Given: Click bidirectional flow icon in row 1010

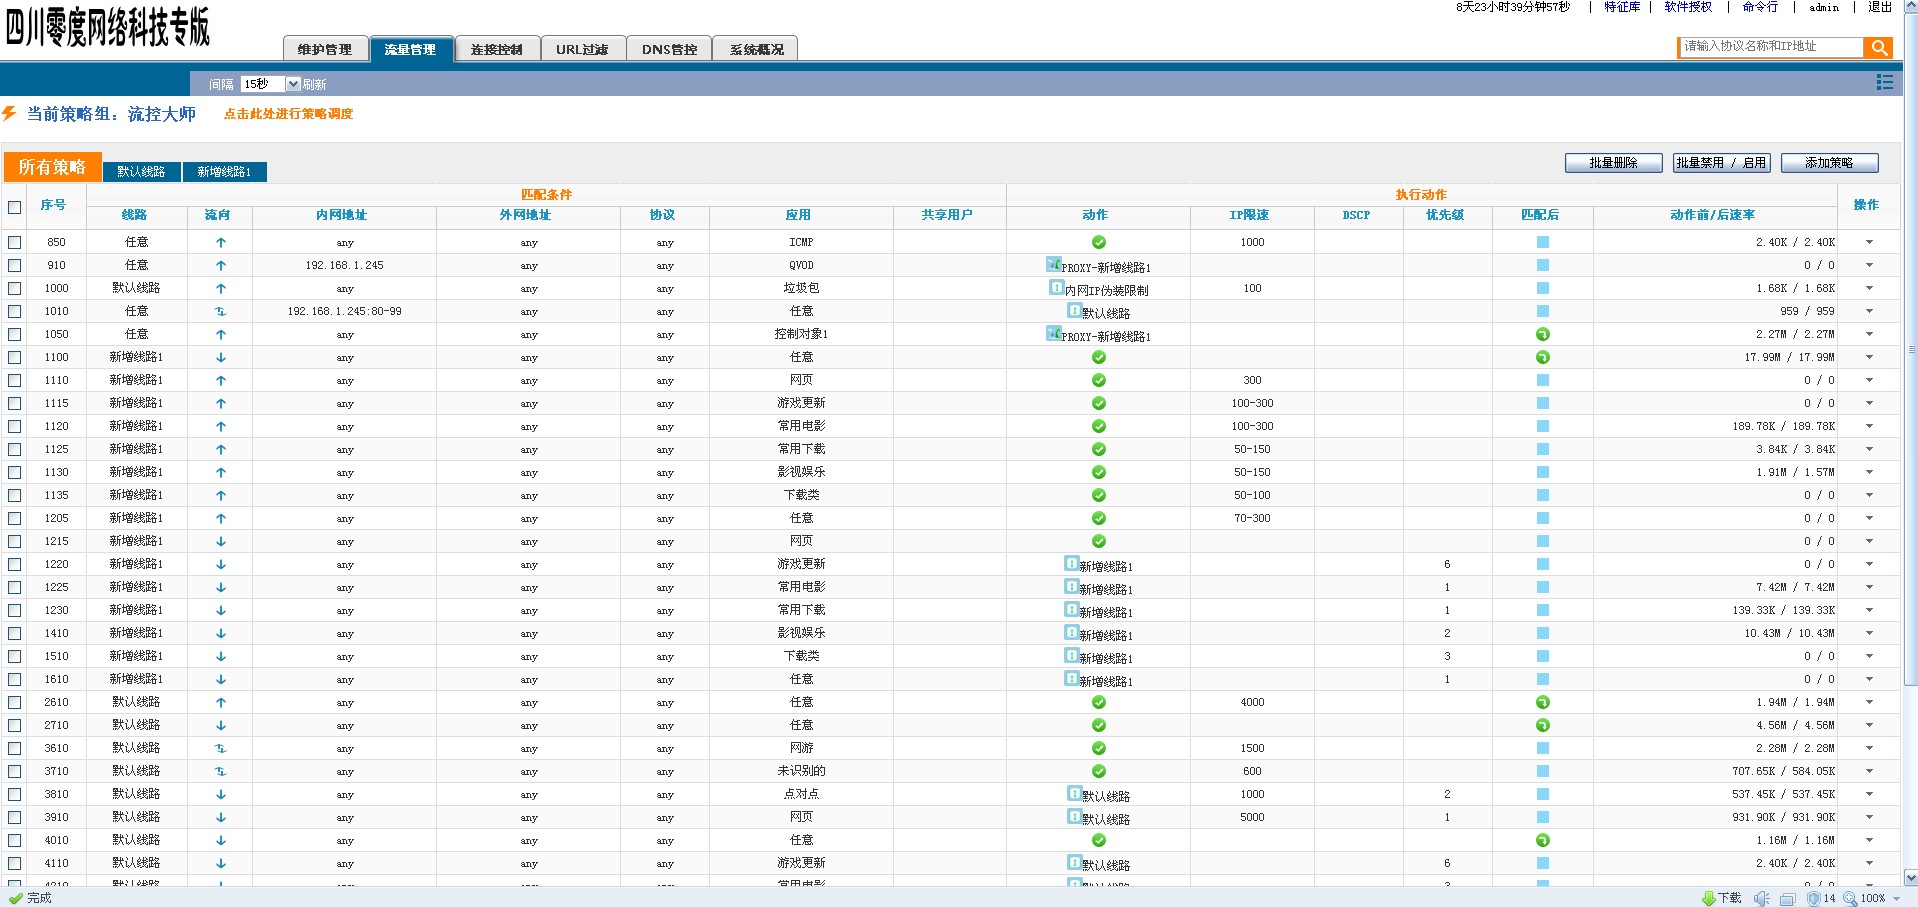Looking at the screenshot, I should pyautogui.click(x=221, y=311).
